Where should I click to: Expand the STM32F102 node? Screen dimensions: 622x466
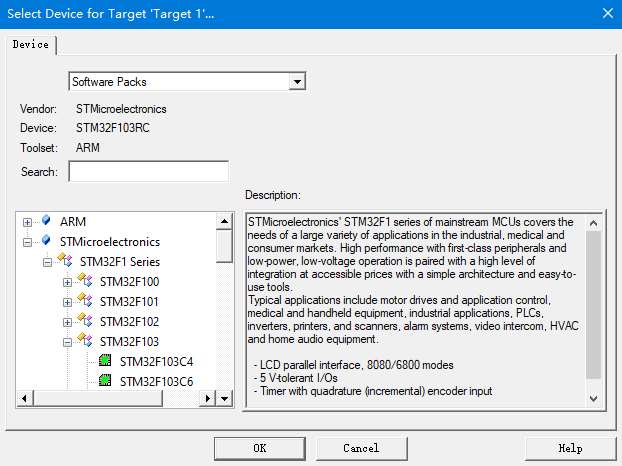[67, 322]
